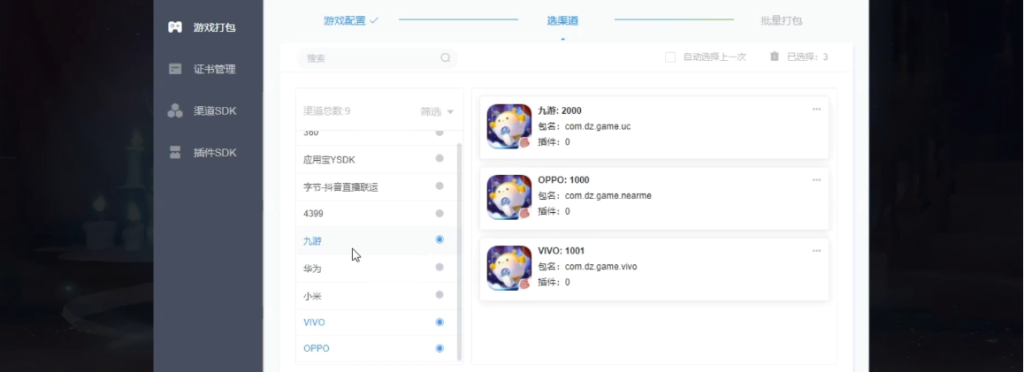Jump to the 批量打包 step
Image resolution: width=1024 pixels, height=372 pixels.
[781, 21]
